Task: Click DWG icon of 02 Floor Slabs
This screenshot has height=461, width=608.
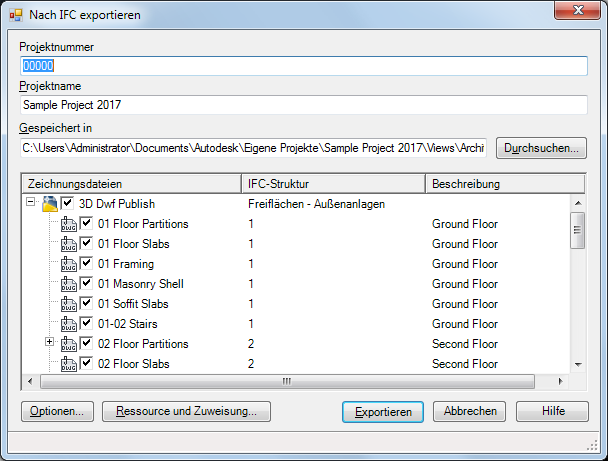Action: [69, 364]
